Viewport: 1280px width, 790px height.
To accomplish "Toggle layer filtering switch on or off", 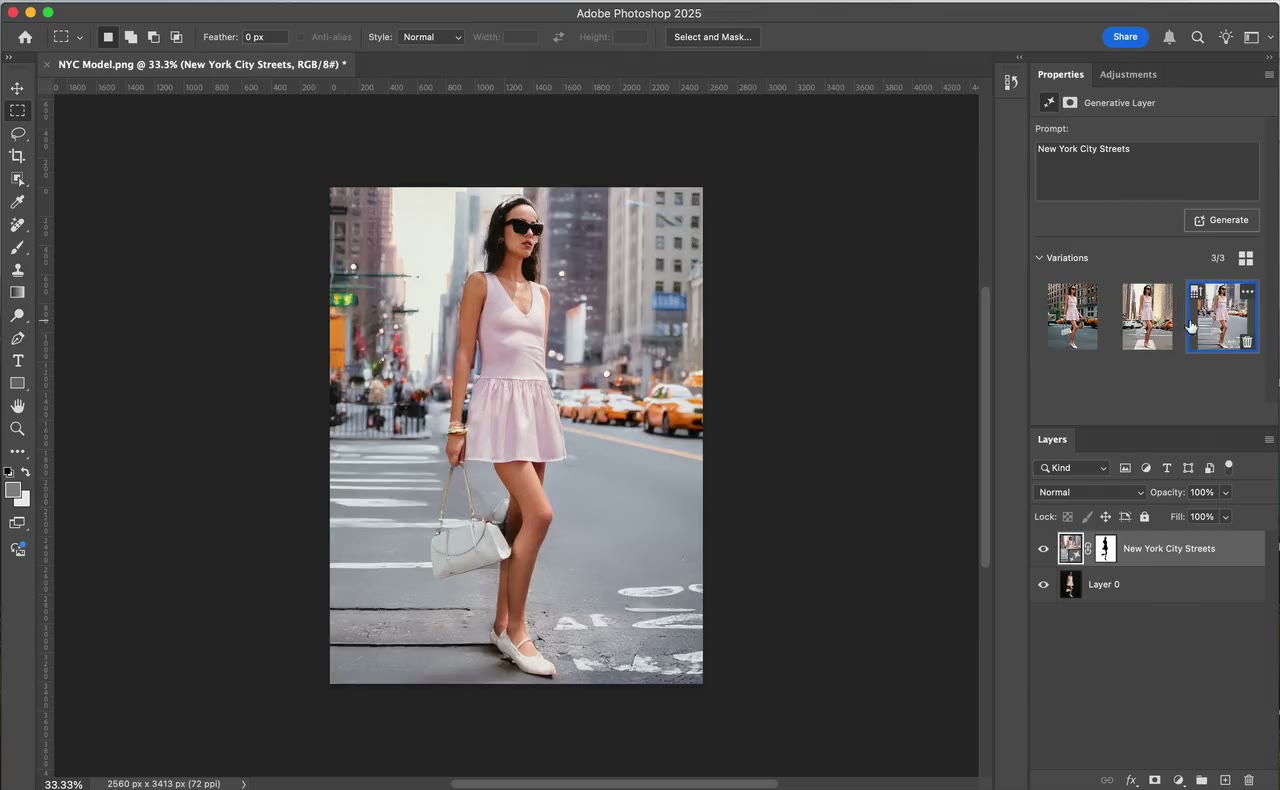I will pos(1229,467).
